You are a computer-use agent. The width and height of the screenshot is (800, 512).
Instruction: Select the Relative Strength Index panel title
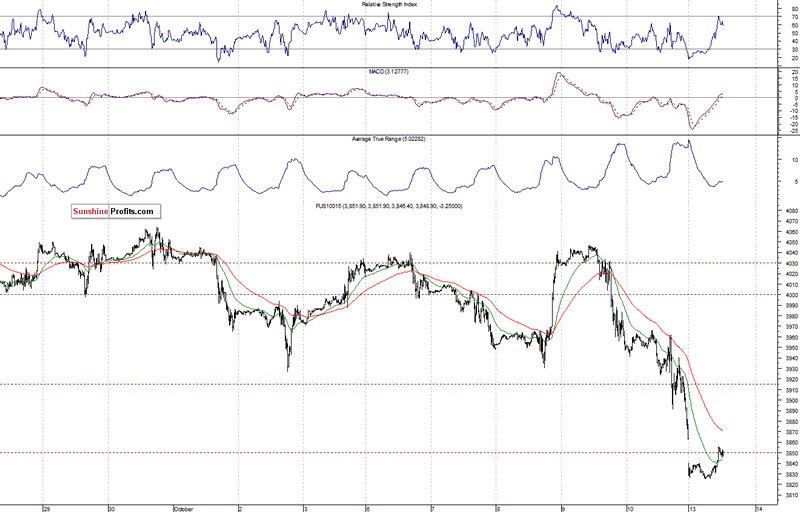pyautogui.click(x=391, y=5)
